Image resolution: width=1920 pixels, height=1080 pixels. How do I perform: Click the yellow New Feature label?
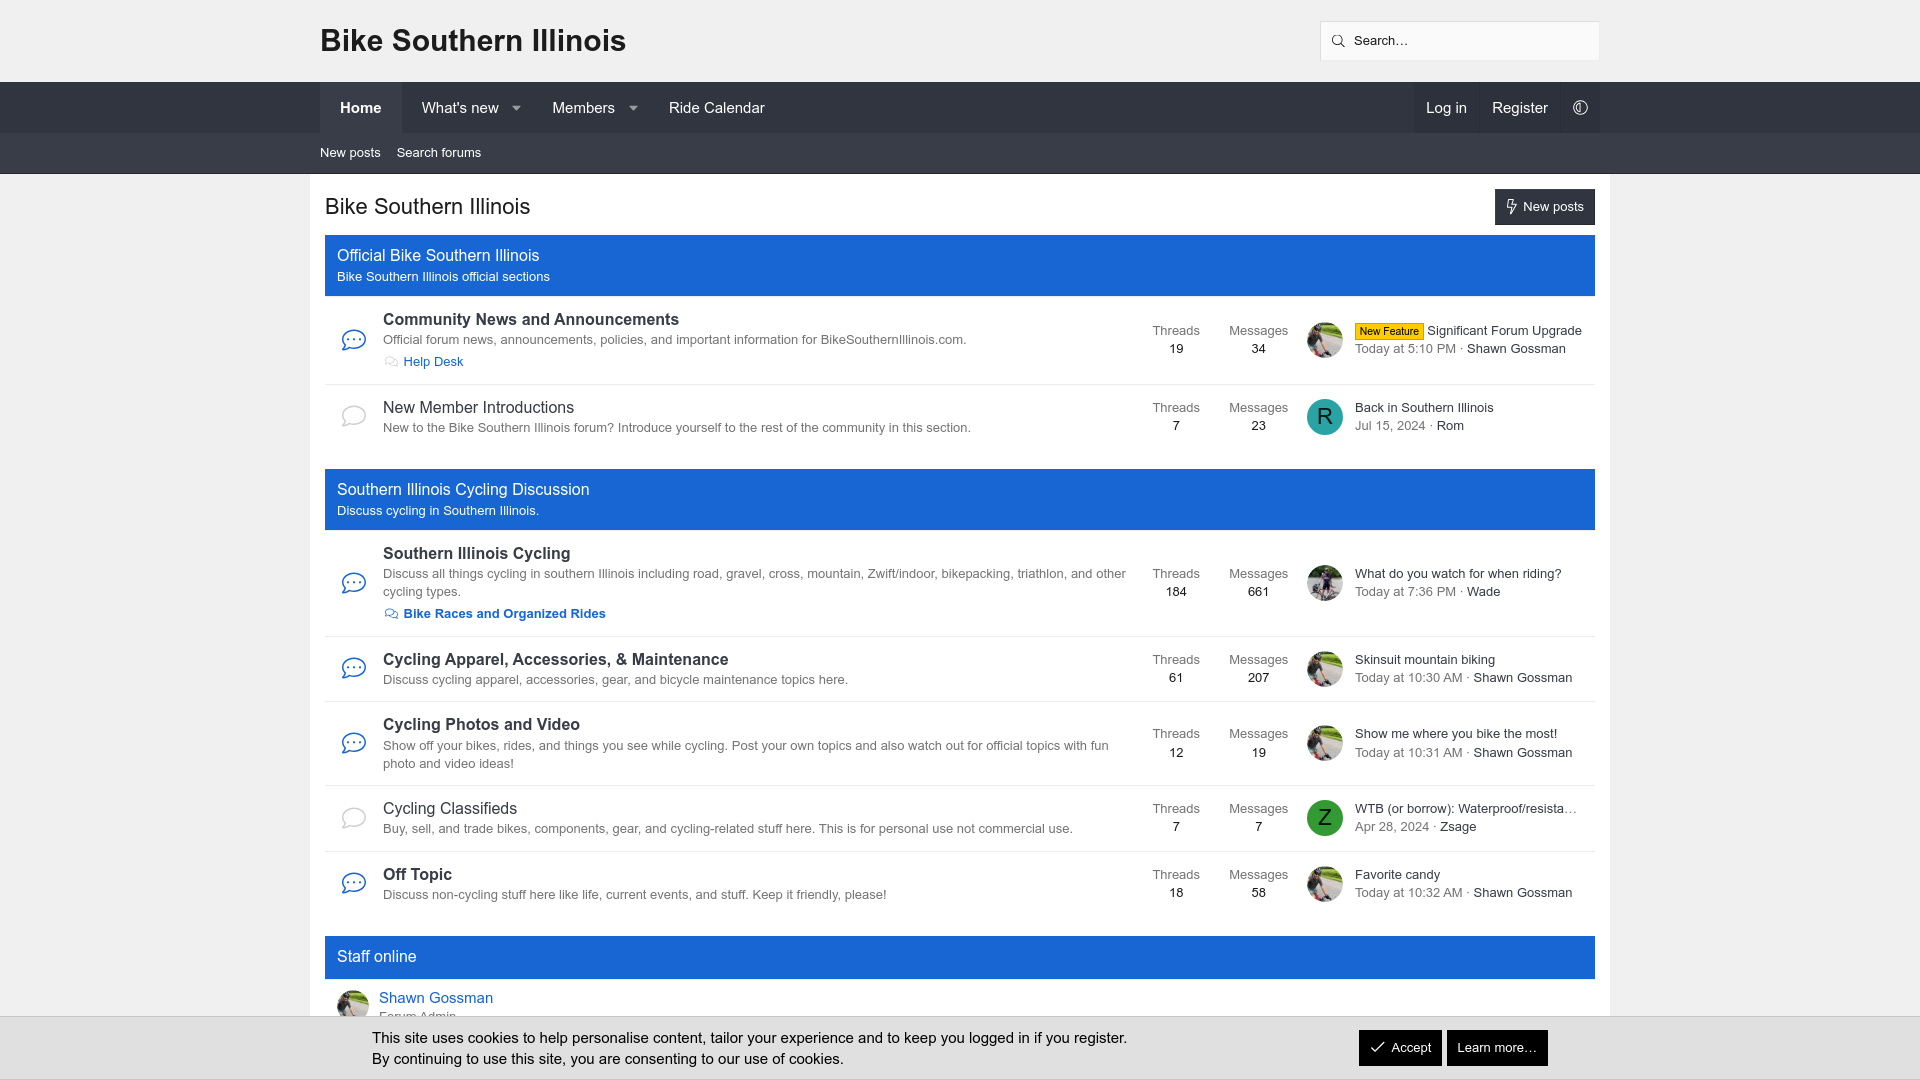[1388, 331]
